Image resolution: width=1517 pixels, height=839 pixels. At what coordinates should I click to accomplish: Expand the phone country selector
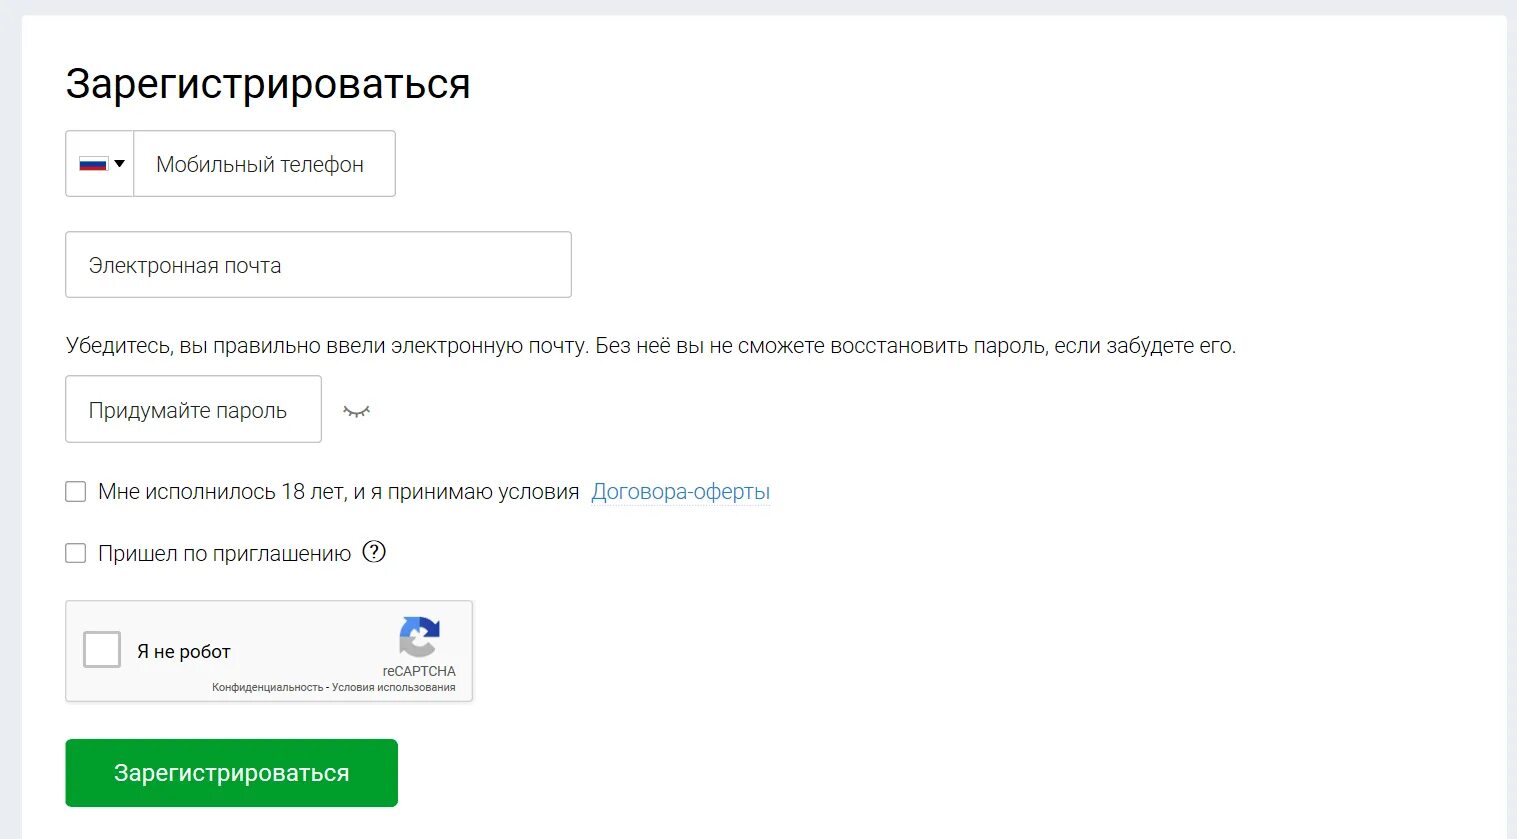coord(99,163)
